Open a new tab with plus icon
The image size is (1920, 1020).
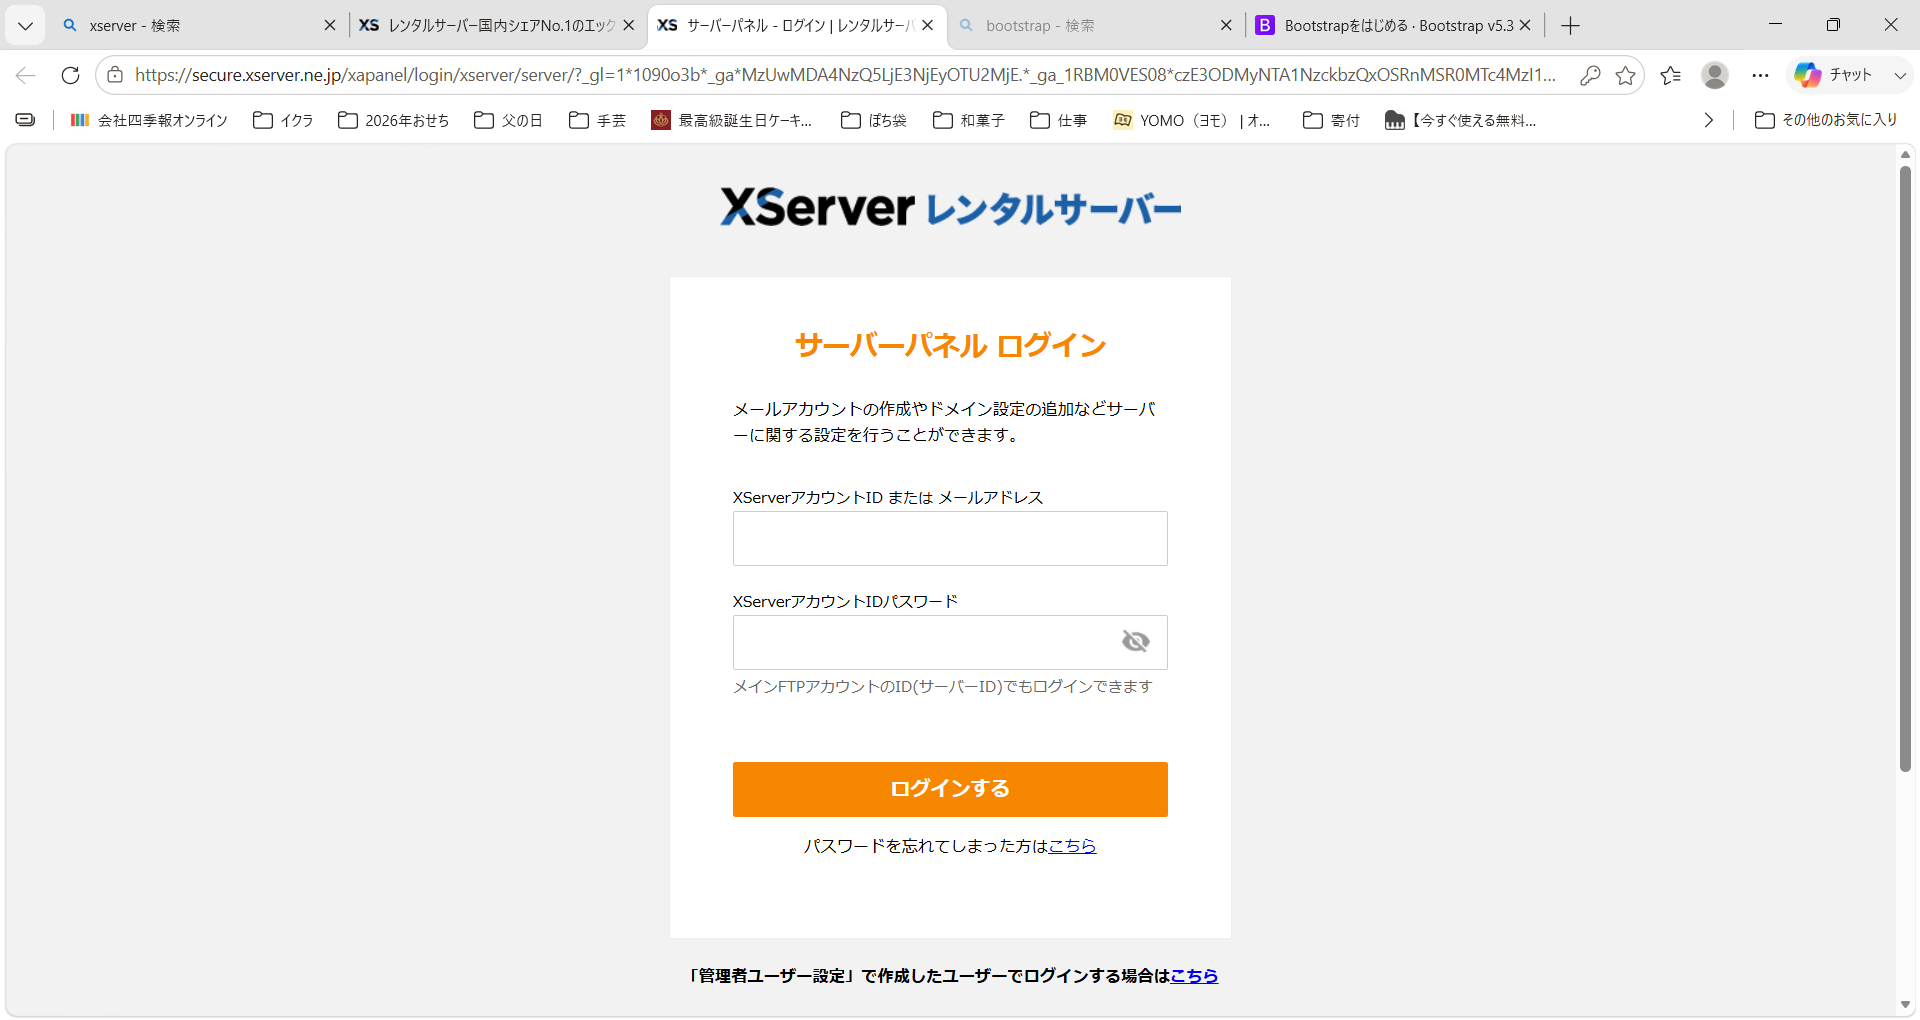[1570, 26]
